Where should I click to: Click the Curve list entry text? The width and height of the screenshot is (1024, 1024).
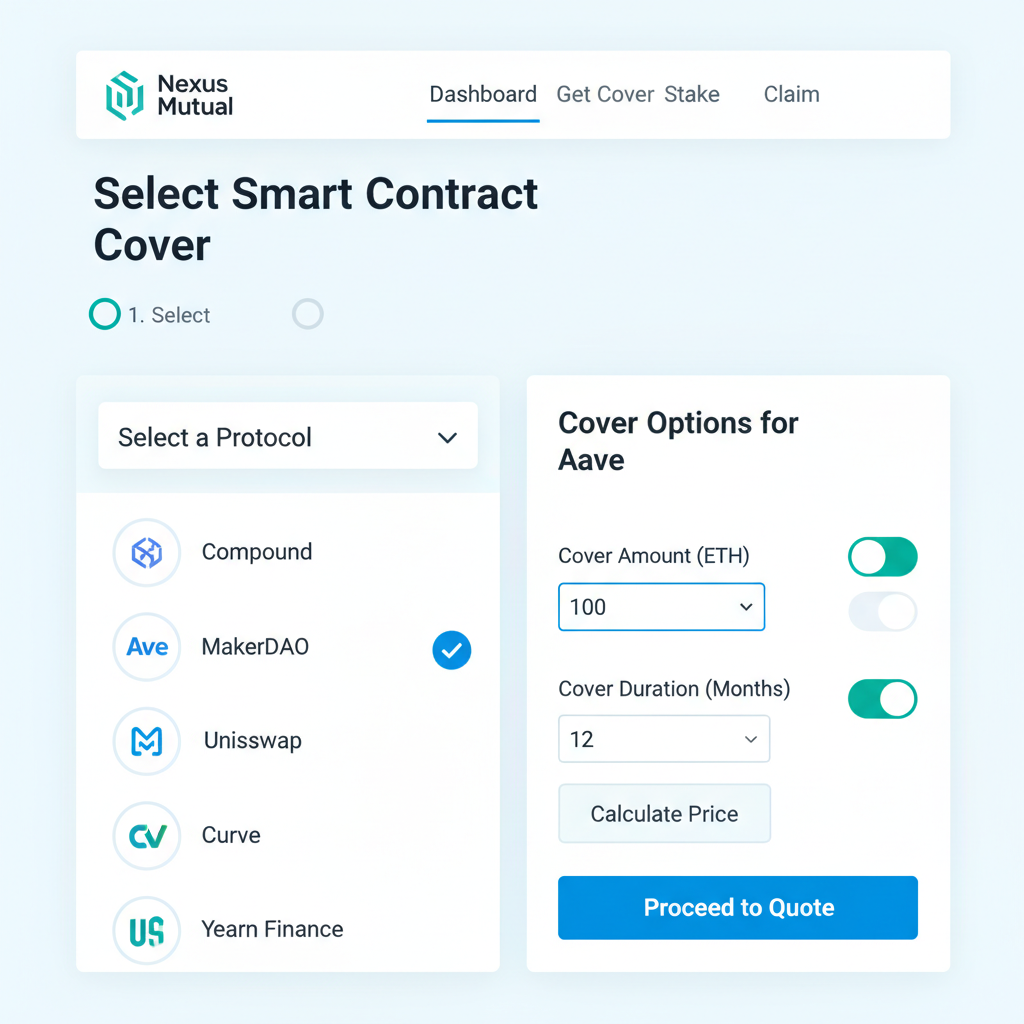tap(231, 835)
